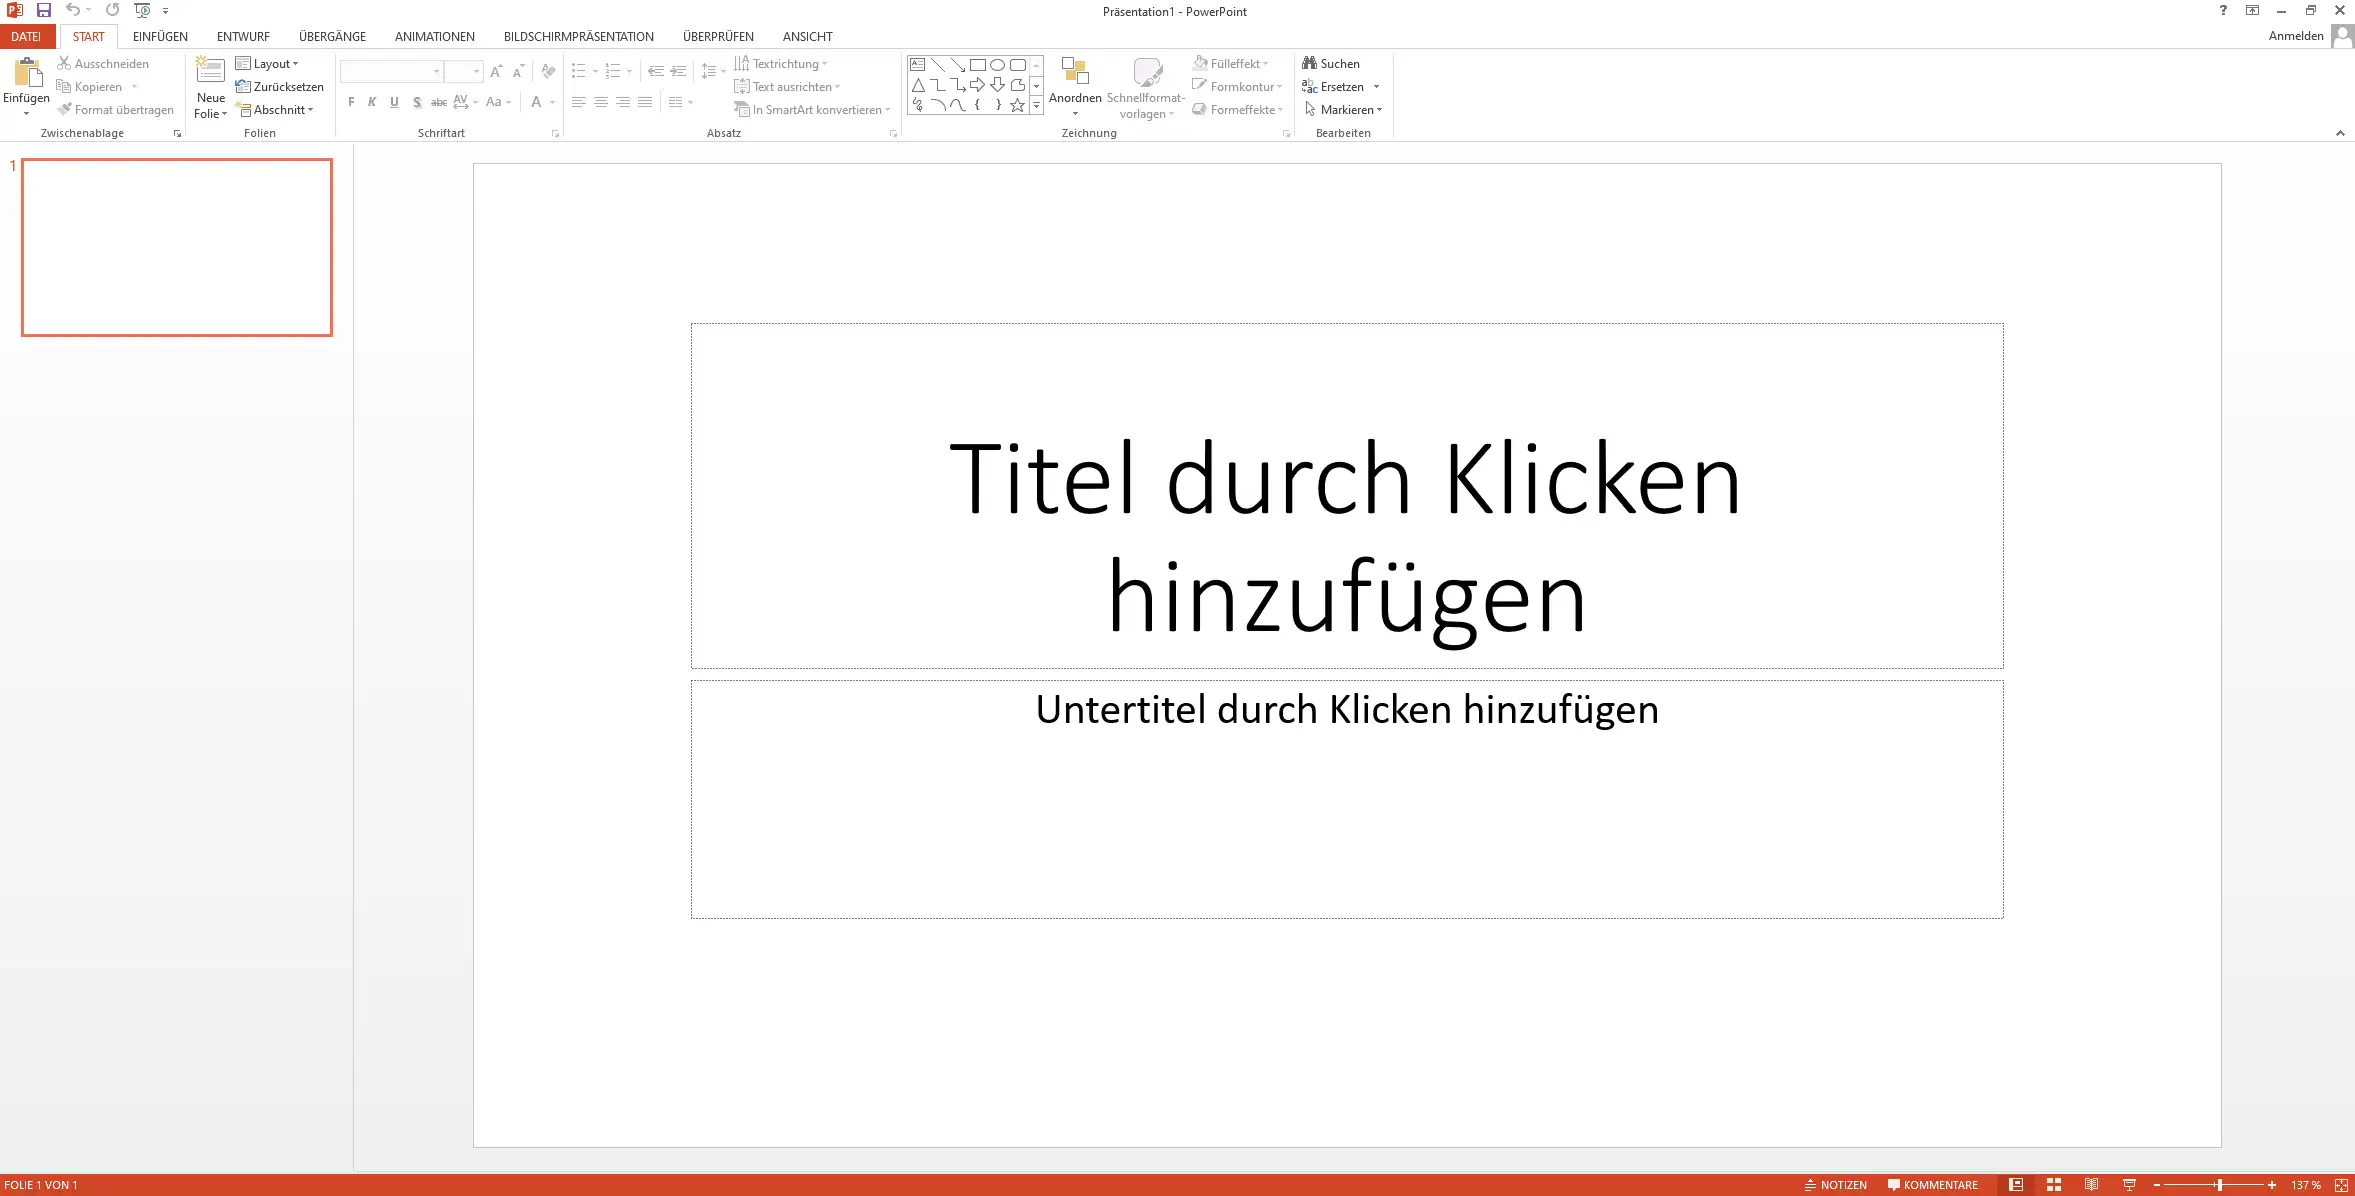This screenshot has height=1196, width=2355.
Task: Click the Zurücksetzen button
Action: click(x=280, y=87)
